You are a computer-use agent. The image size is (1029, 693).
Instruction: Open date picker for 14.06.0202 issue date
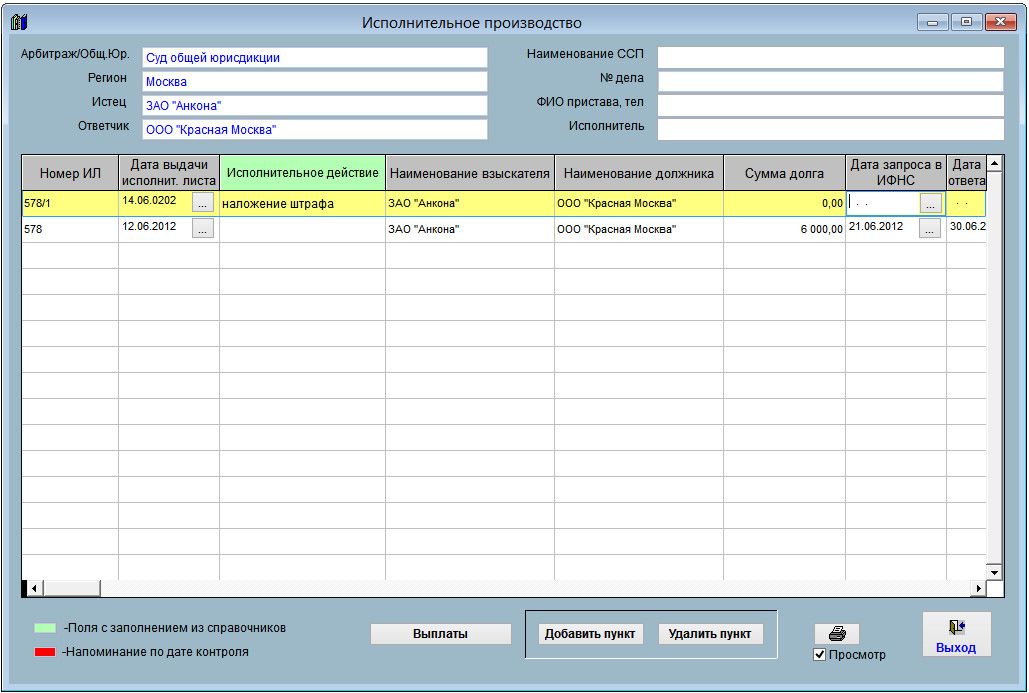[x=203, y=203]
